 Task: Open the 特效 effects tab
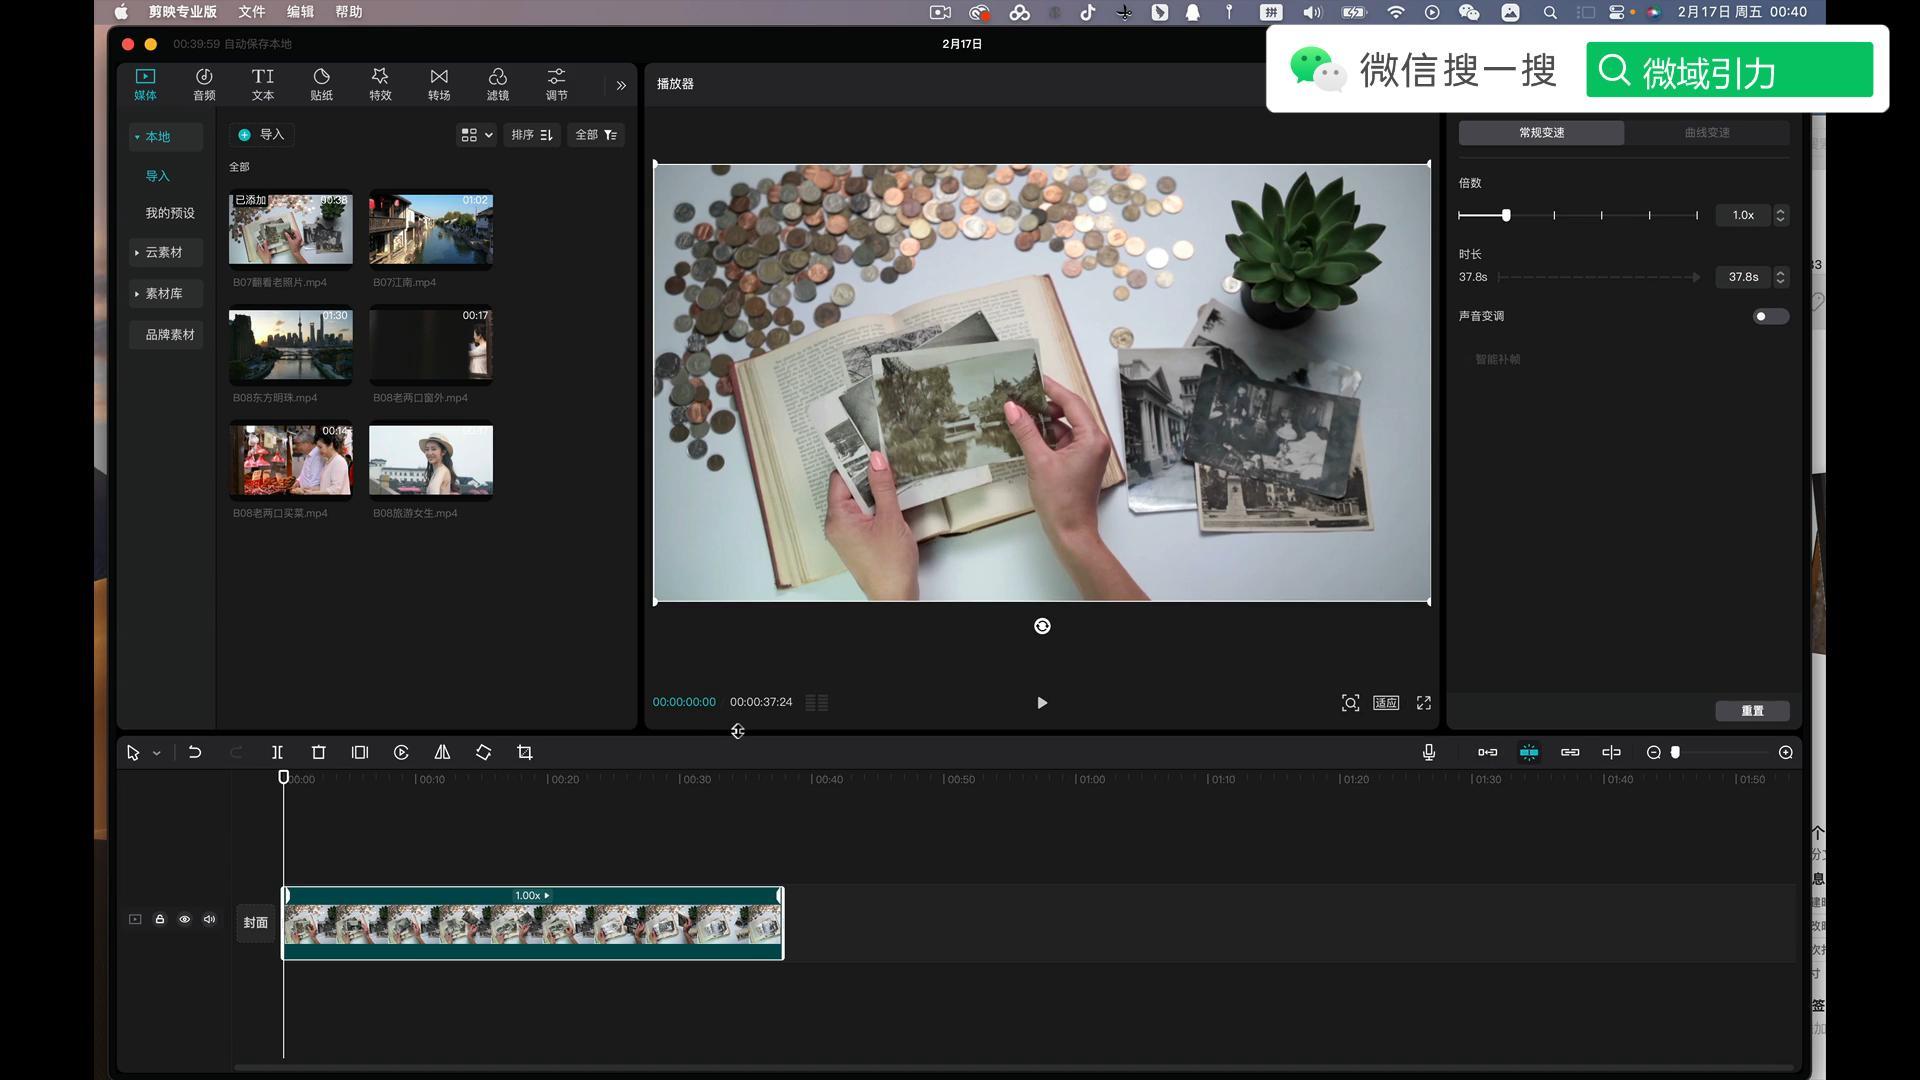point(380,84)
